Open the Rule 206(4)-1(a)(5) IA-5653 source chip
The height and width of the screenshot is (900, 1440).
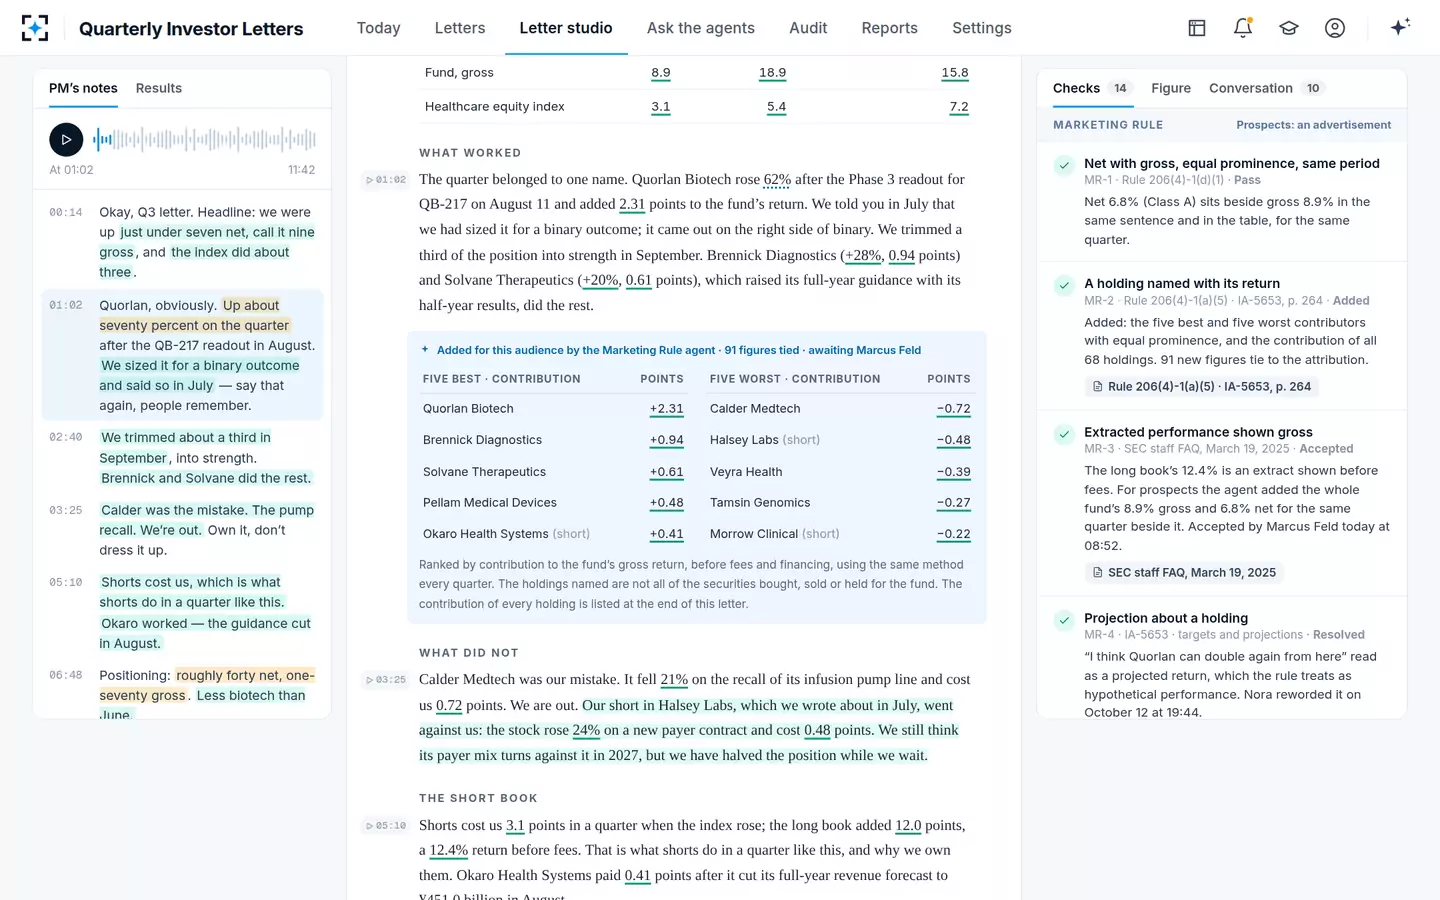click(x=1201, y=387)
